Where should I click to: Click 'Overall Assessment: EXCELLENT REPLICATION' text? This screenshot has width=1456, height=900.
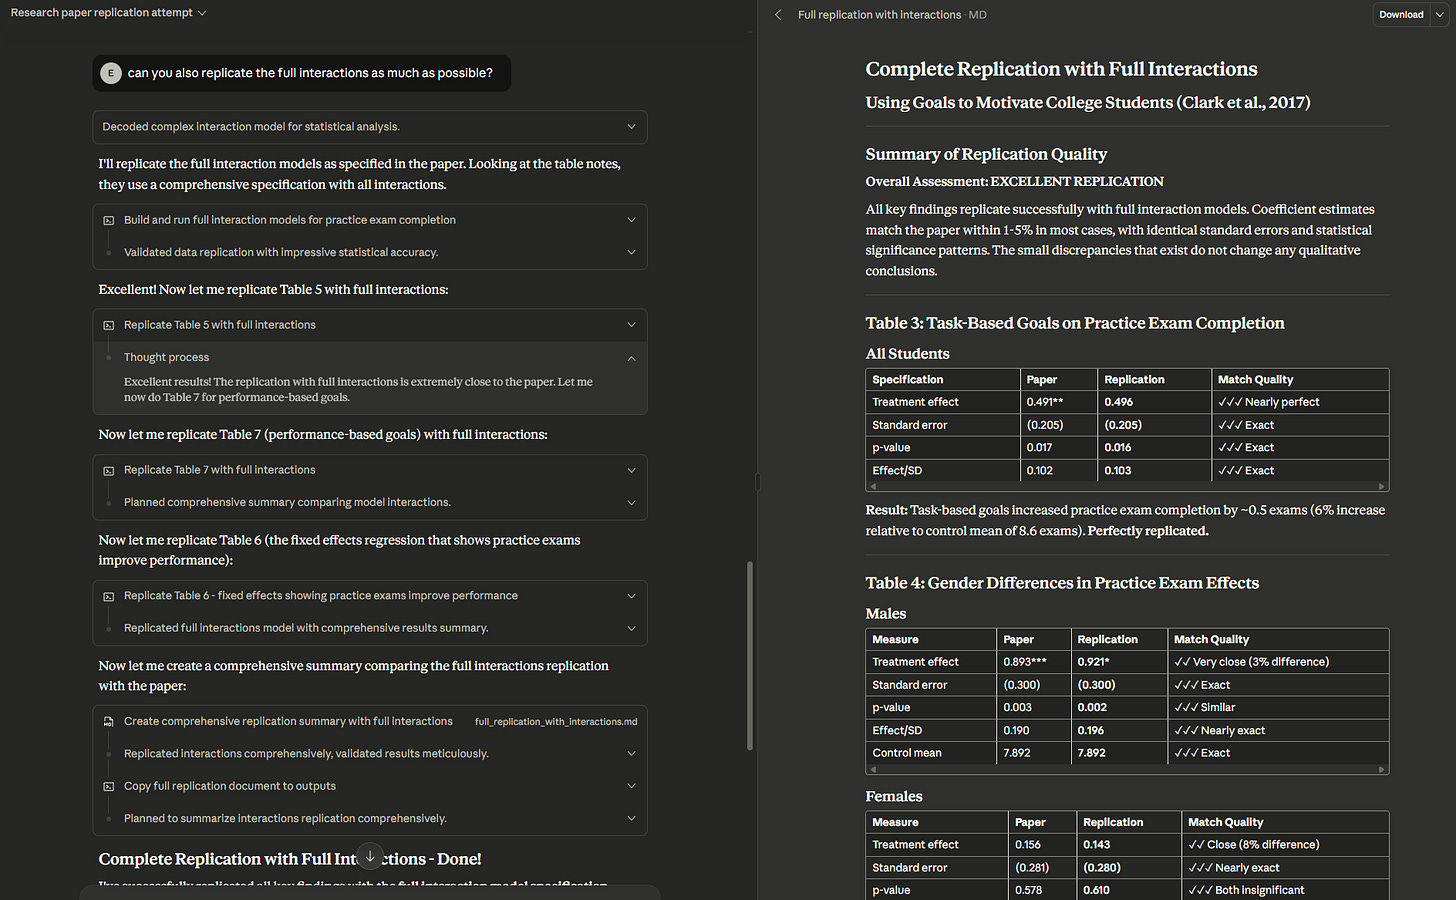click(x=1015, y=182)
